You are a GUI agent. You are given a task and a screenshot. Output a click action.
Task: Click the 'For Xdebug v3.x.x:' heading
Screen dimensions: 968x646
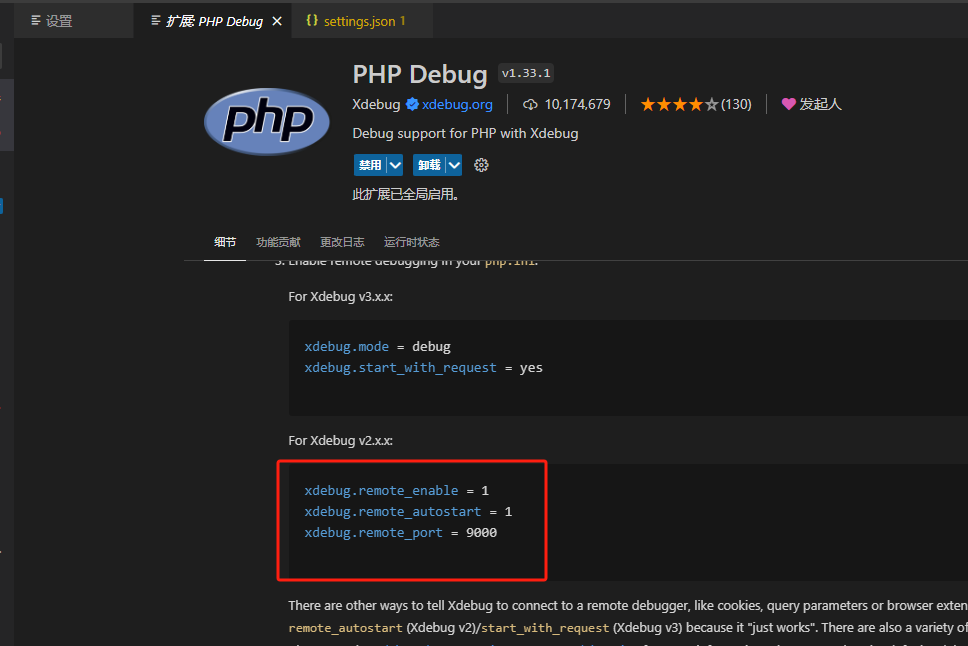point(340,296)
